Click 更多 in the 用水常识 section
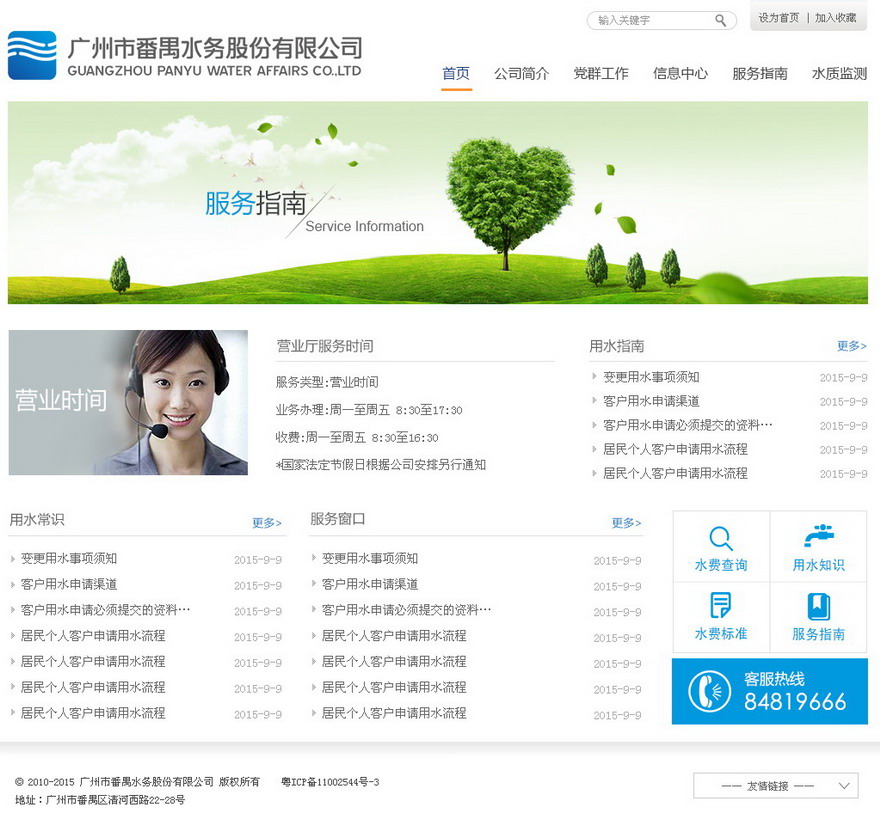This screenshot has height=826, width=880. tap(267, 523)
